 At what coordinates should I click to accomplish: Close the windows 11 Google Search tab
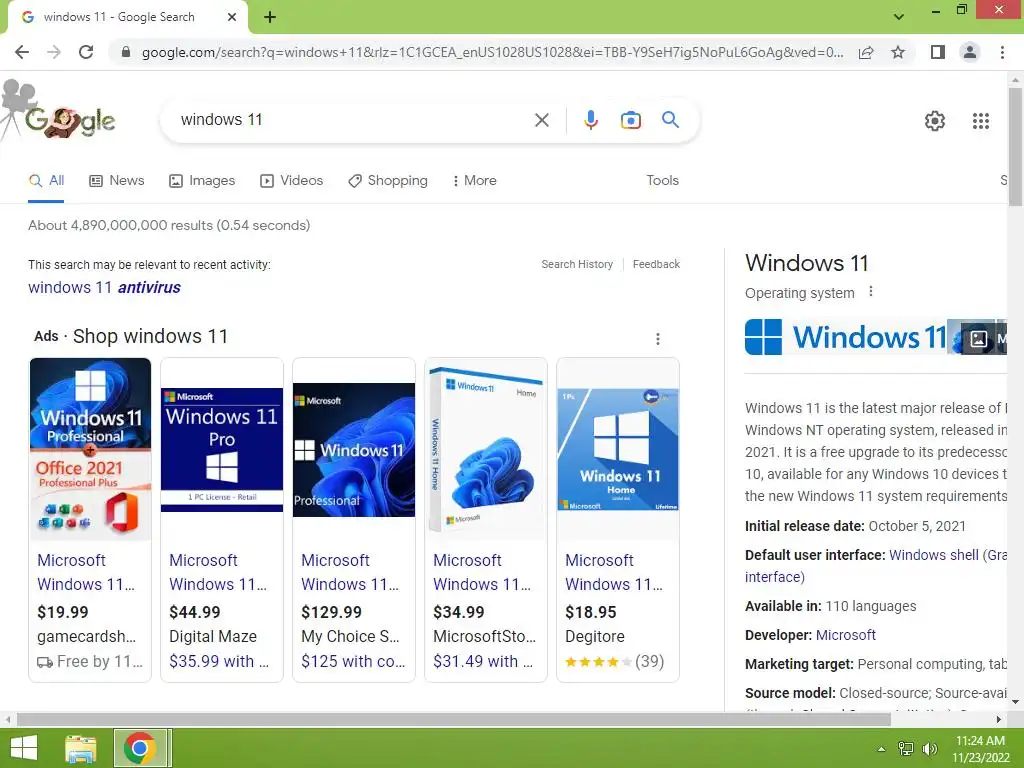pos(232,17)
